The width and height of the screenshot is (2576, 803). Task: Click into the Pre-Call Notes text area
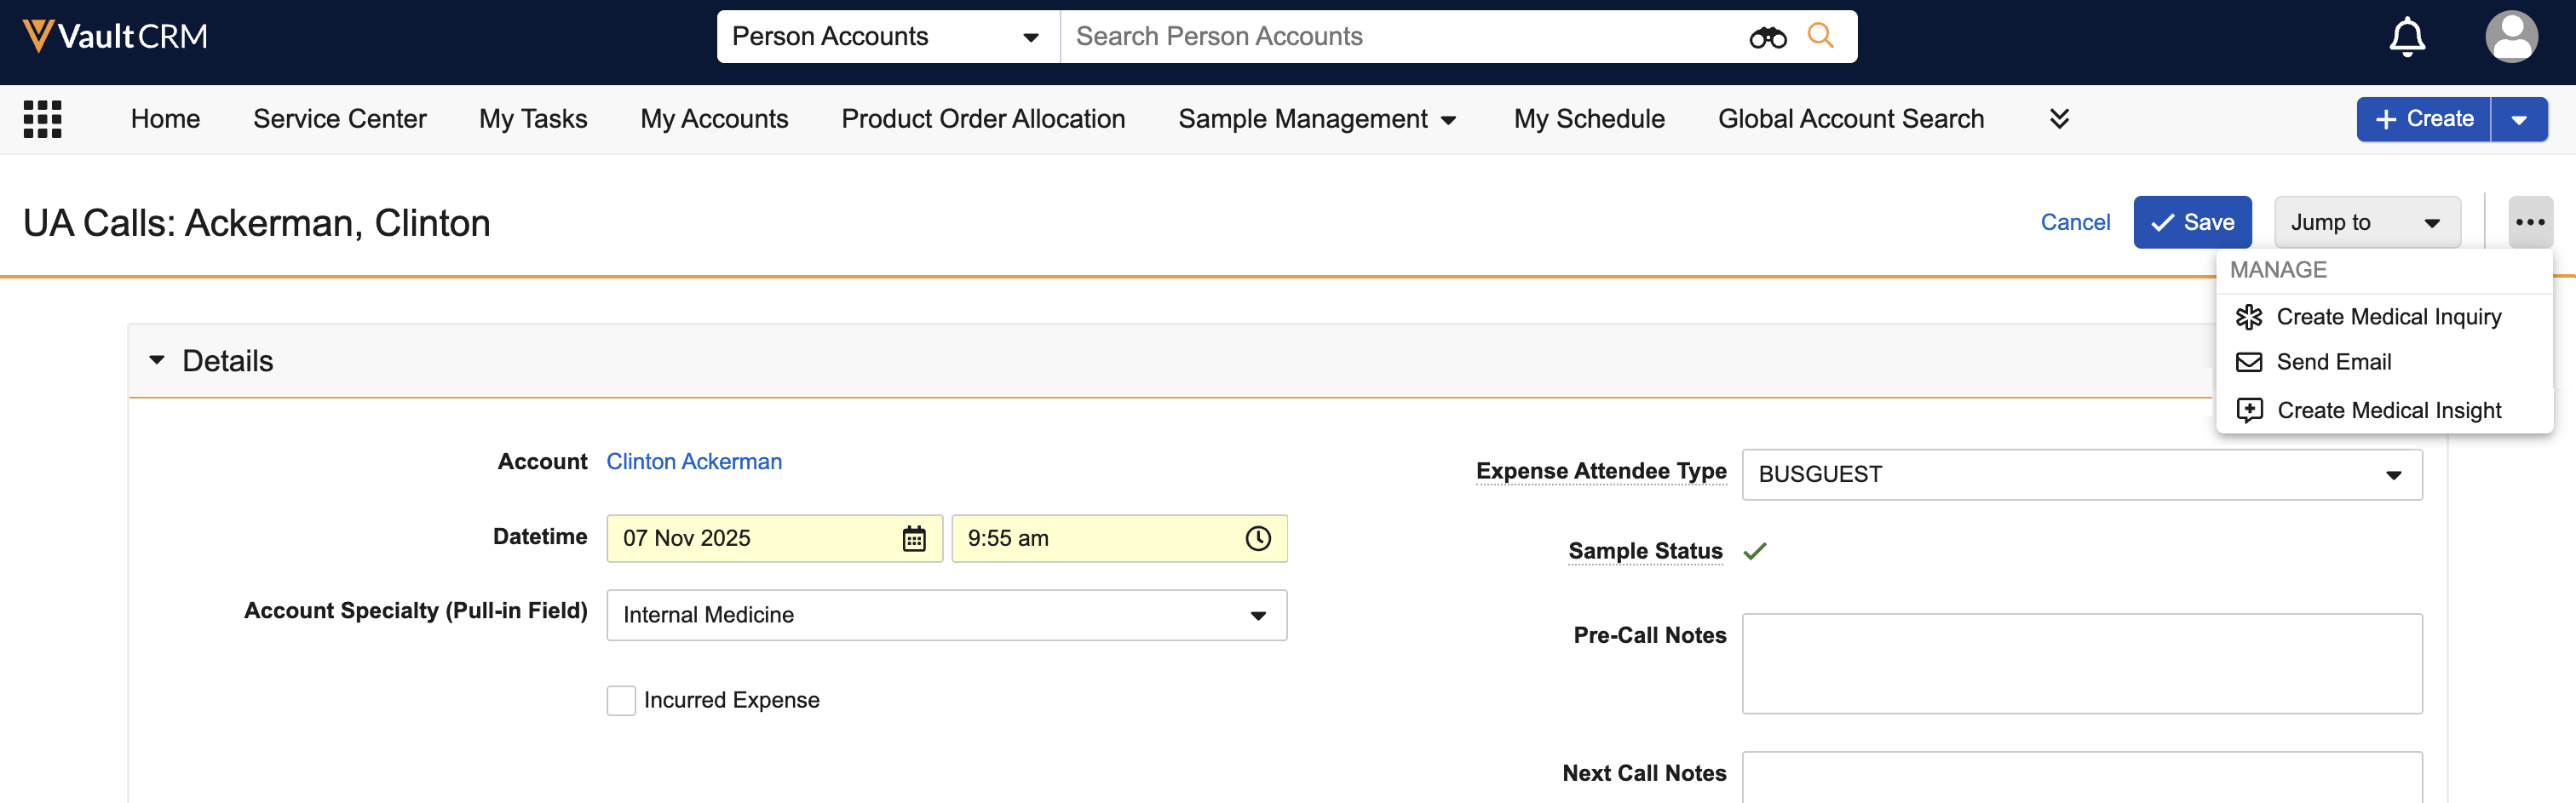tap(2081, 664)
